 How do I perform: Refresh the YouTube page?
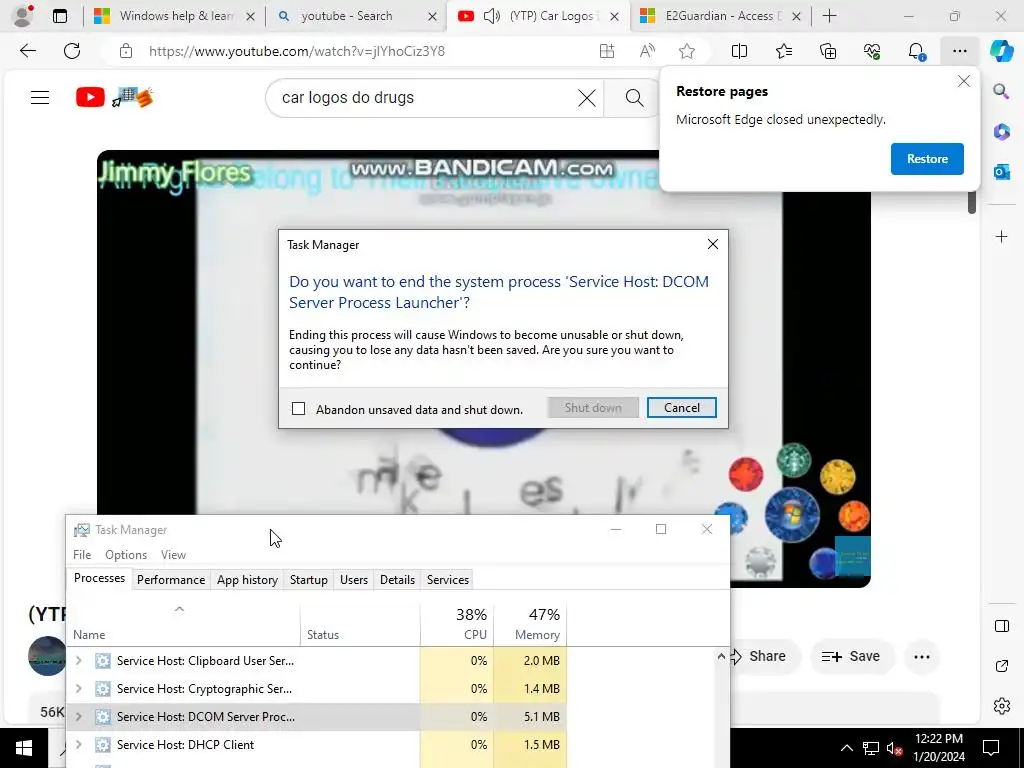(x=72, y=51)
